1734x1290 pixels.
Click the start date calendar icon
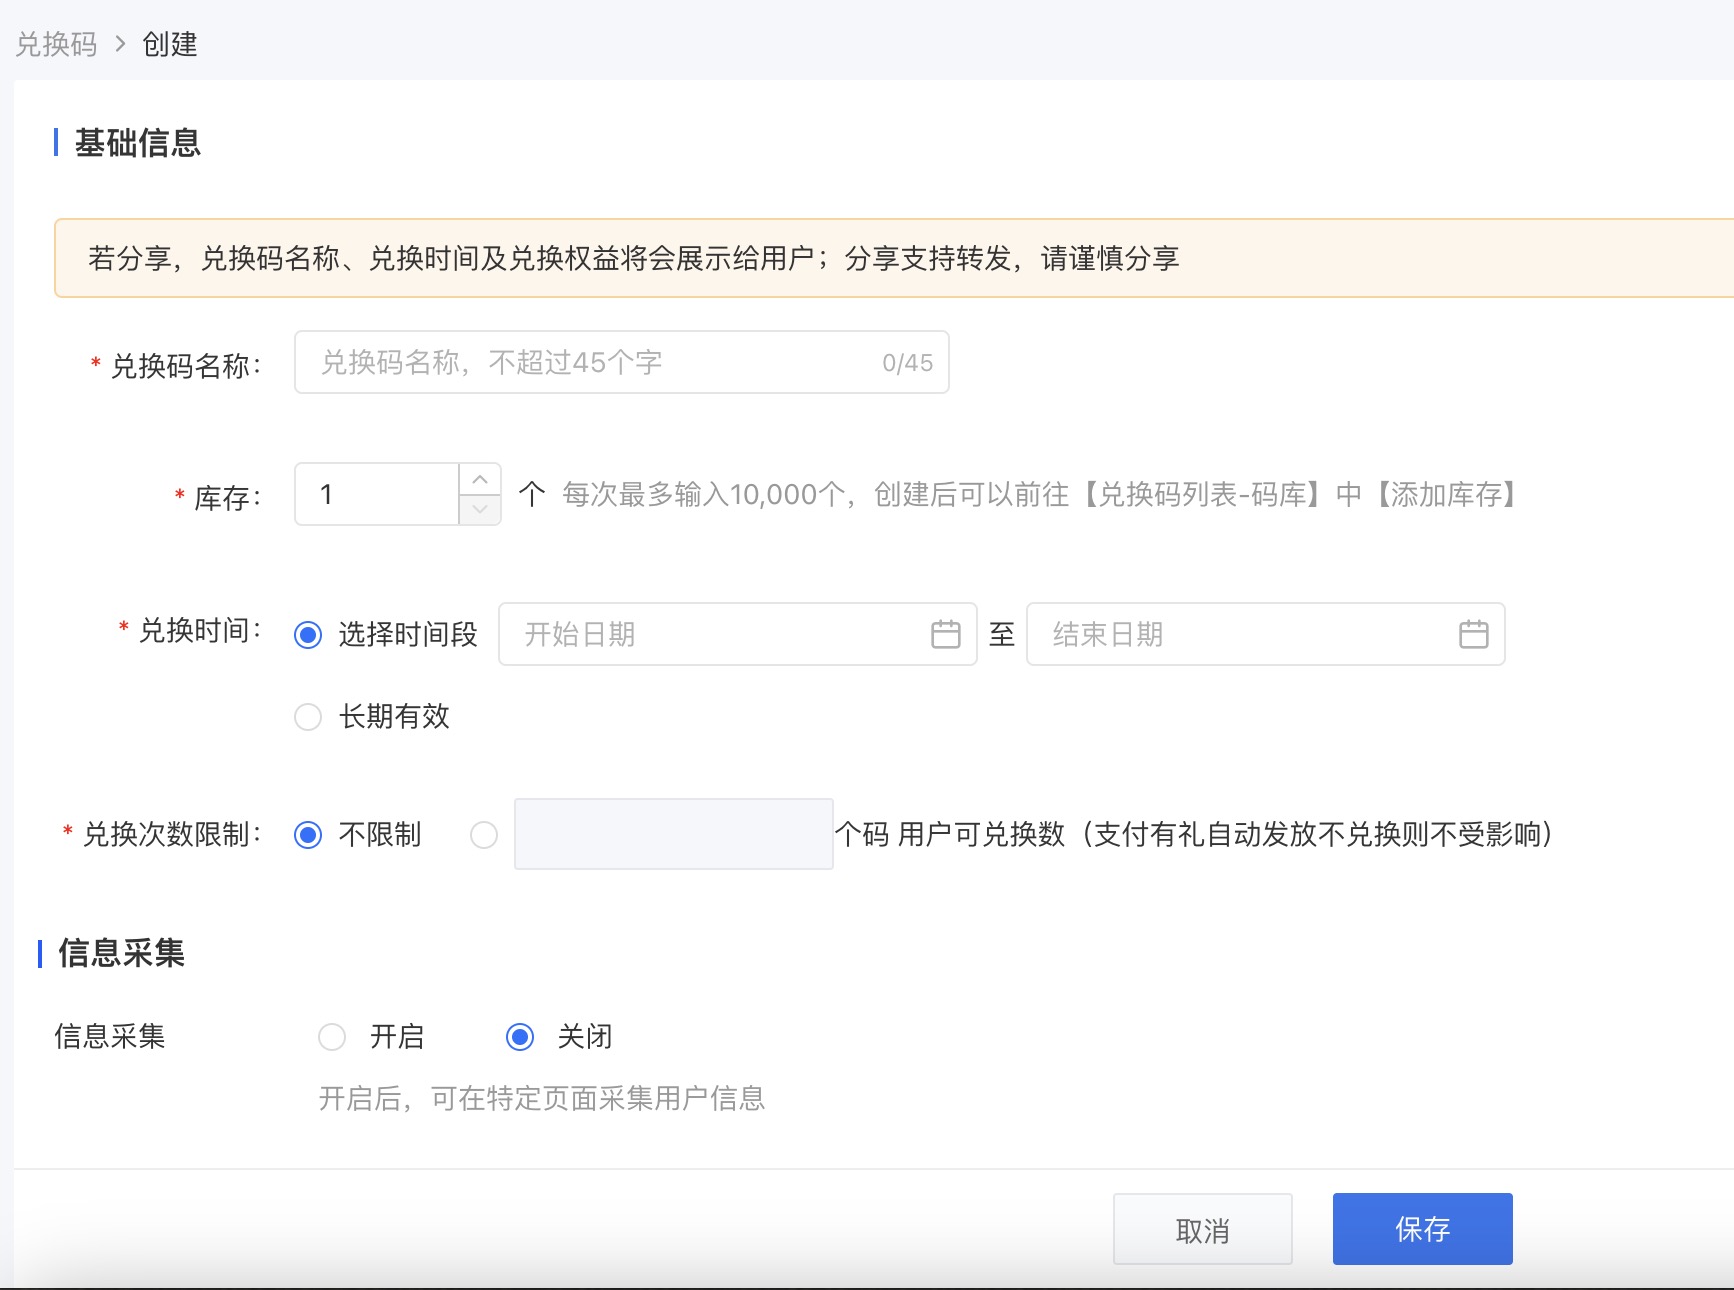945,634
